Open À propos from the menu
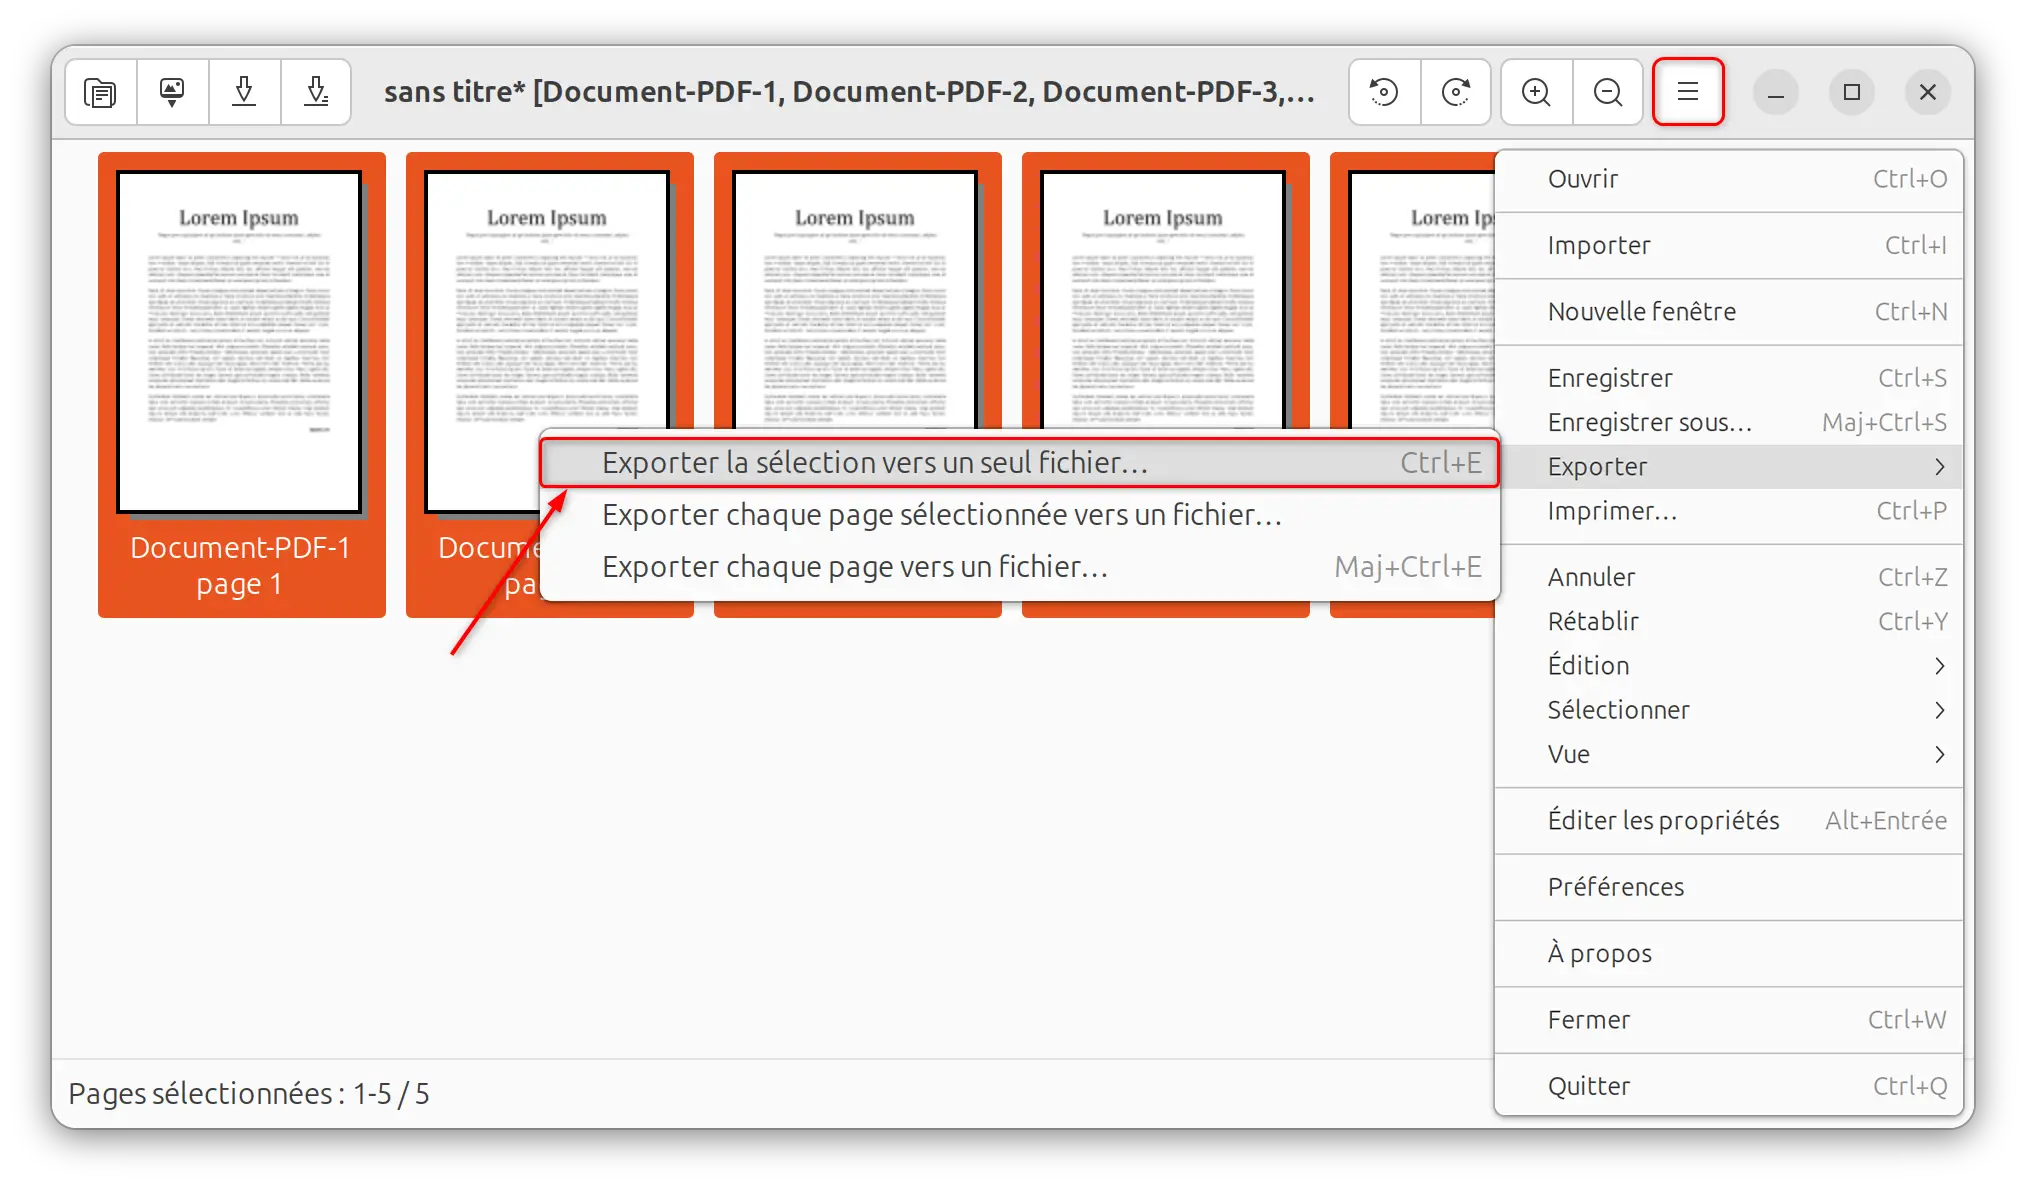2026x1186 pixels. 1729,953
